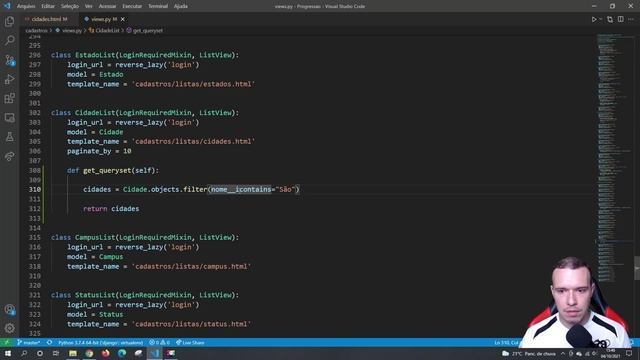Viewport: 640px width, 360px height.
Task: Switch to the cidades.html tab
Action: tap(46, 19)
